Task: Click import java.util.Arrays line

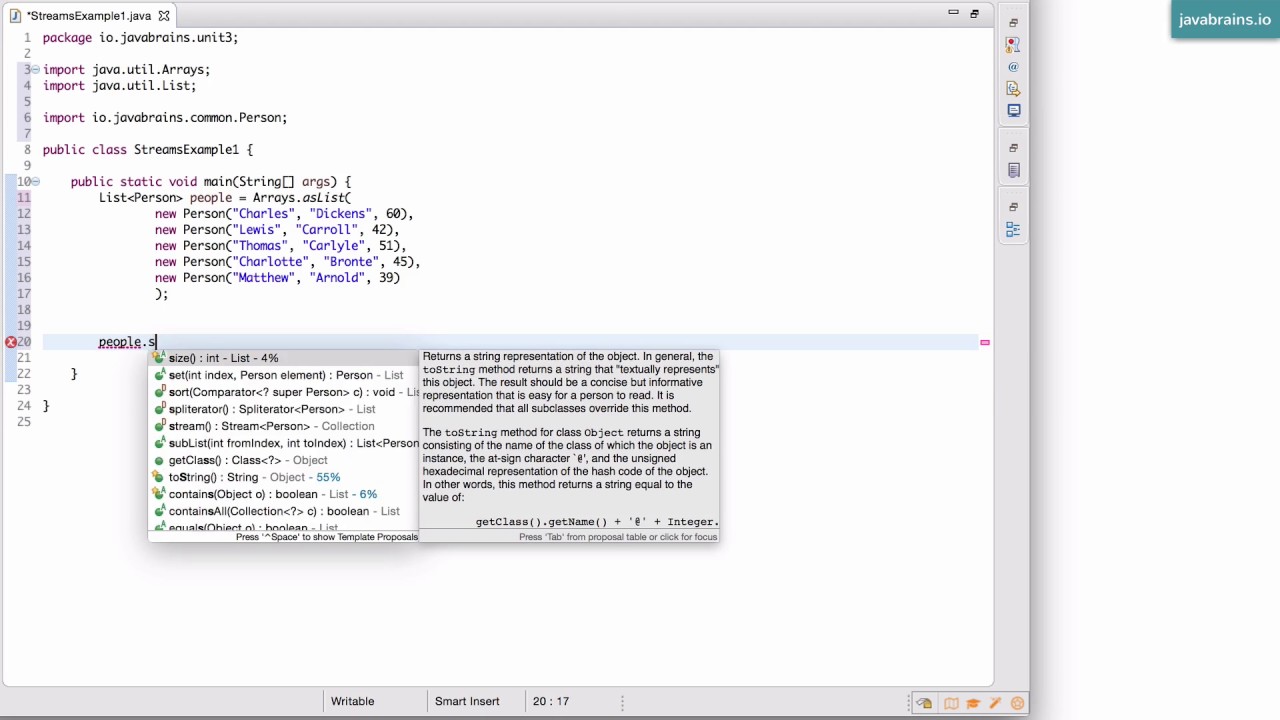Action: (x=126, y=70)
